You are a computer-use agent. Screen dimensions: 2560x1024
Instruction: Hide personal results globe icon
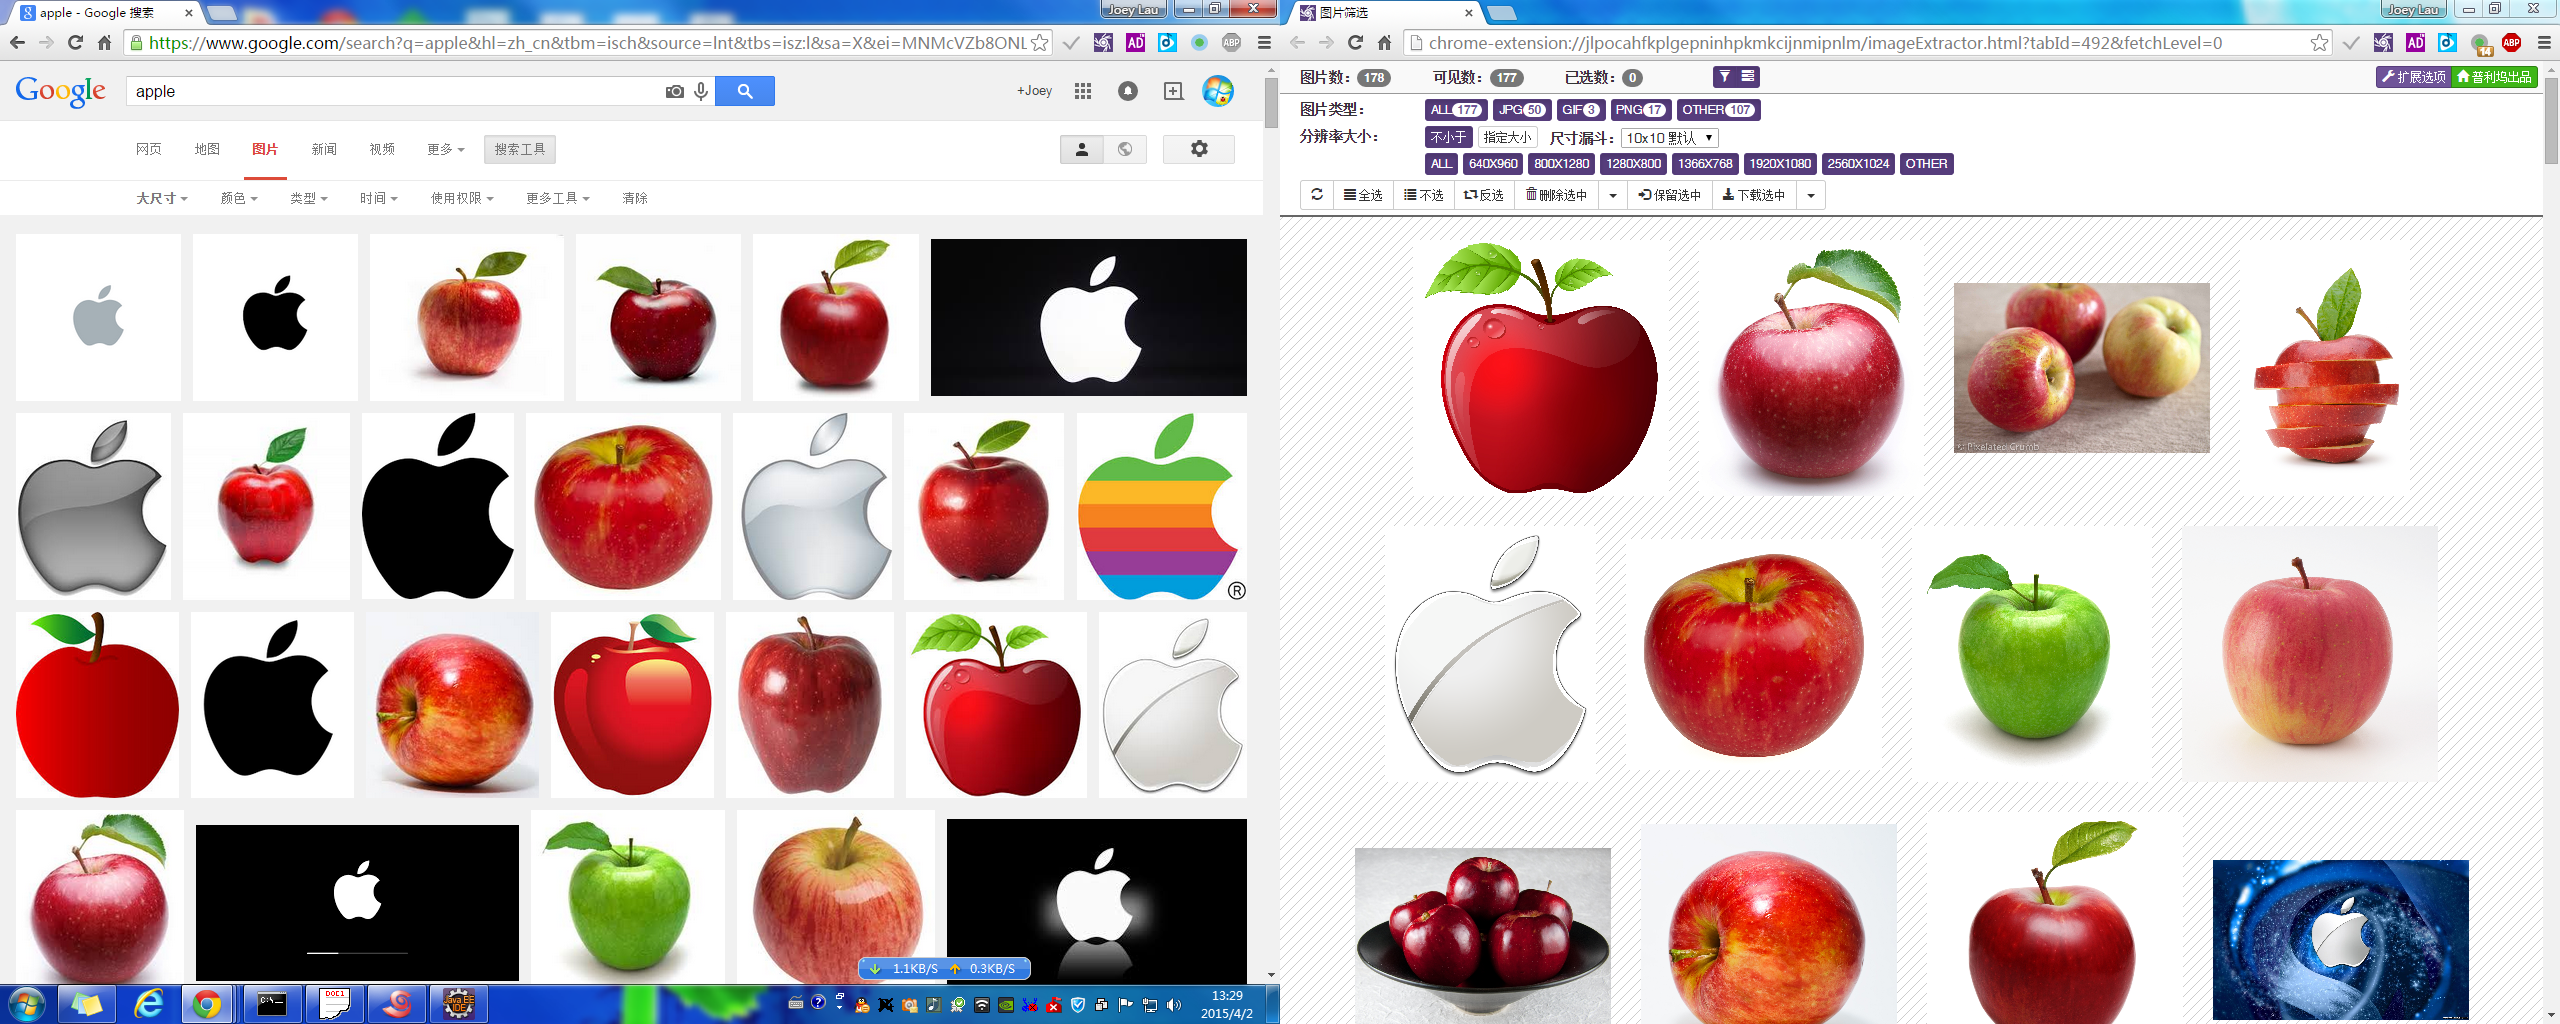[1125, 149]
